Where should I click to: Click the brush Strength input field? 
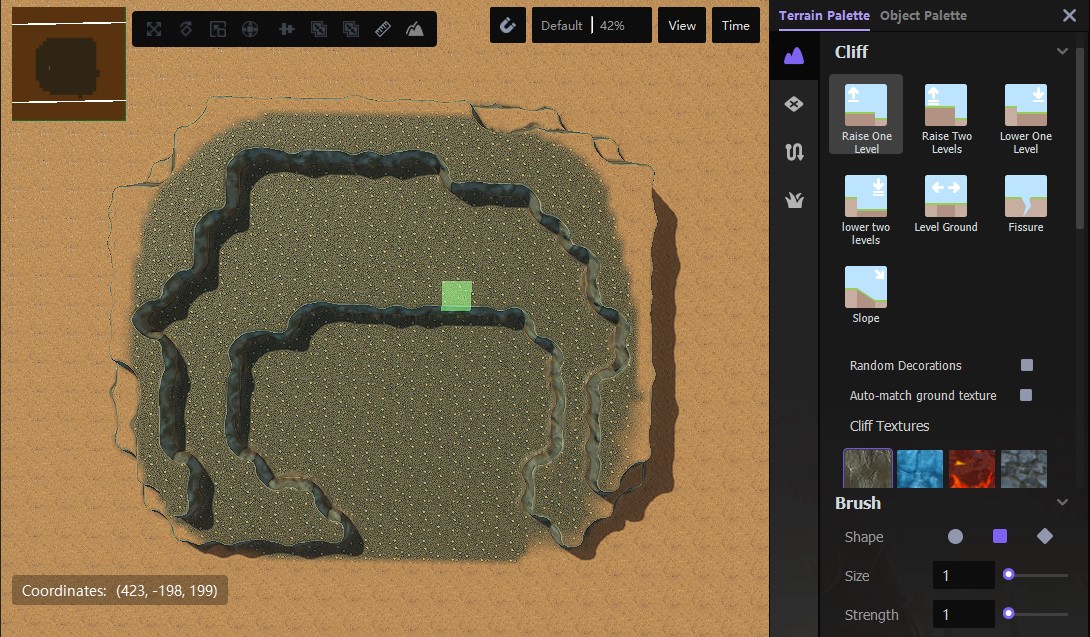click(963, 614)
